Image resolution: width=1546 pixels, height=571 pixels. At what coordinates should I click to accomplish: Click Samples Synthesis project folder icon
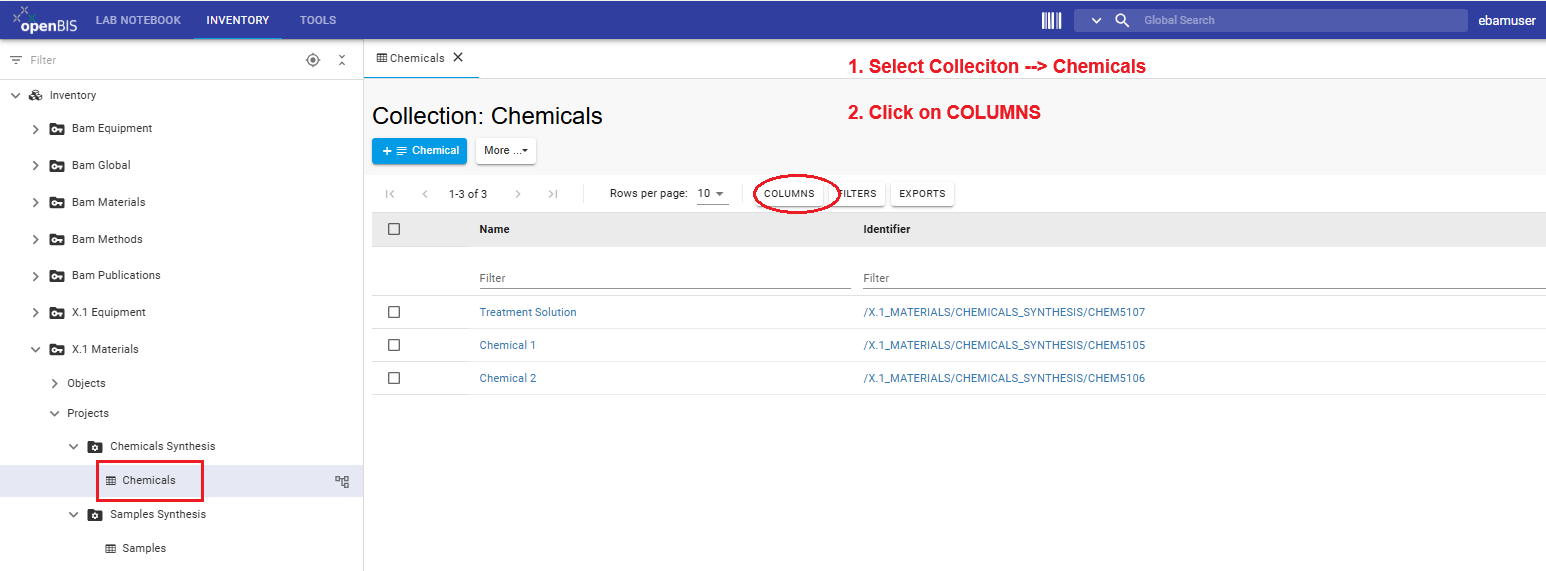[x=95, y=515]
